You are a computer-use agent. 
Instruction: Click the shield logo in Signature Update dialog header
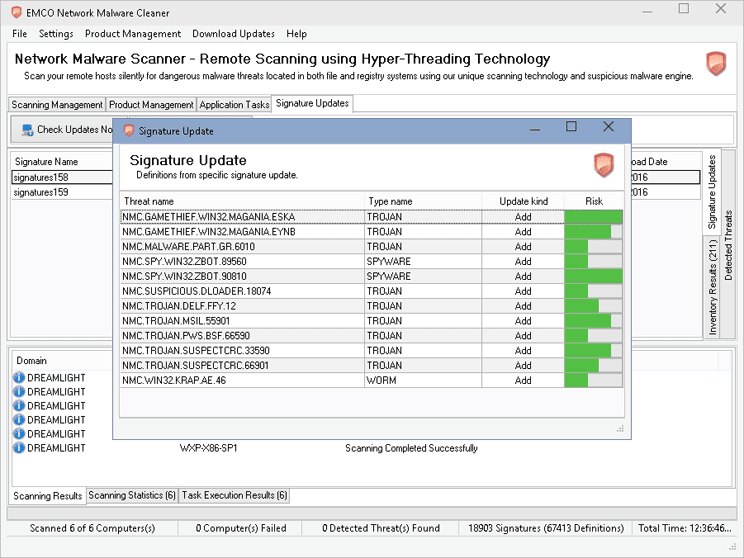(604, 165)
